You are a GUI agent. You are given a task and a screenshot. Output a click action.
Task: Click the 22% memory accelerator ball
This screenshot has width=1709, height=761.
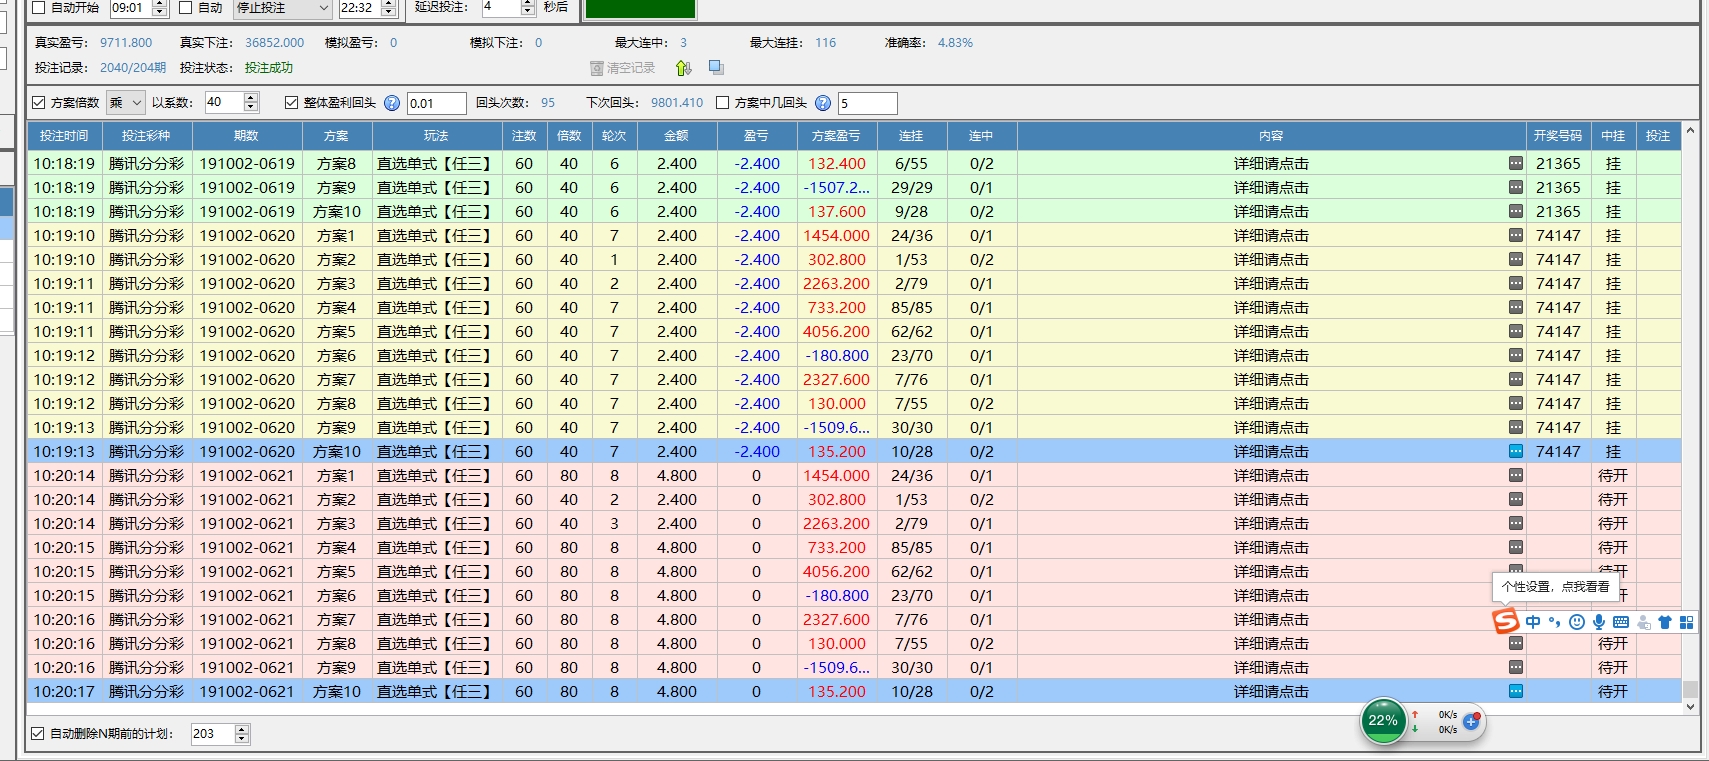tap(1383, 720)
